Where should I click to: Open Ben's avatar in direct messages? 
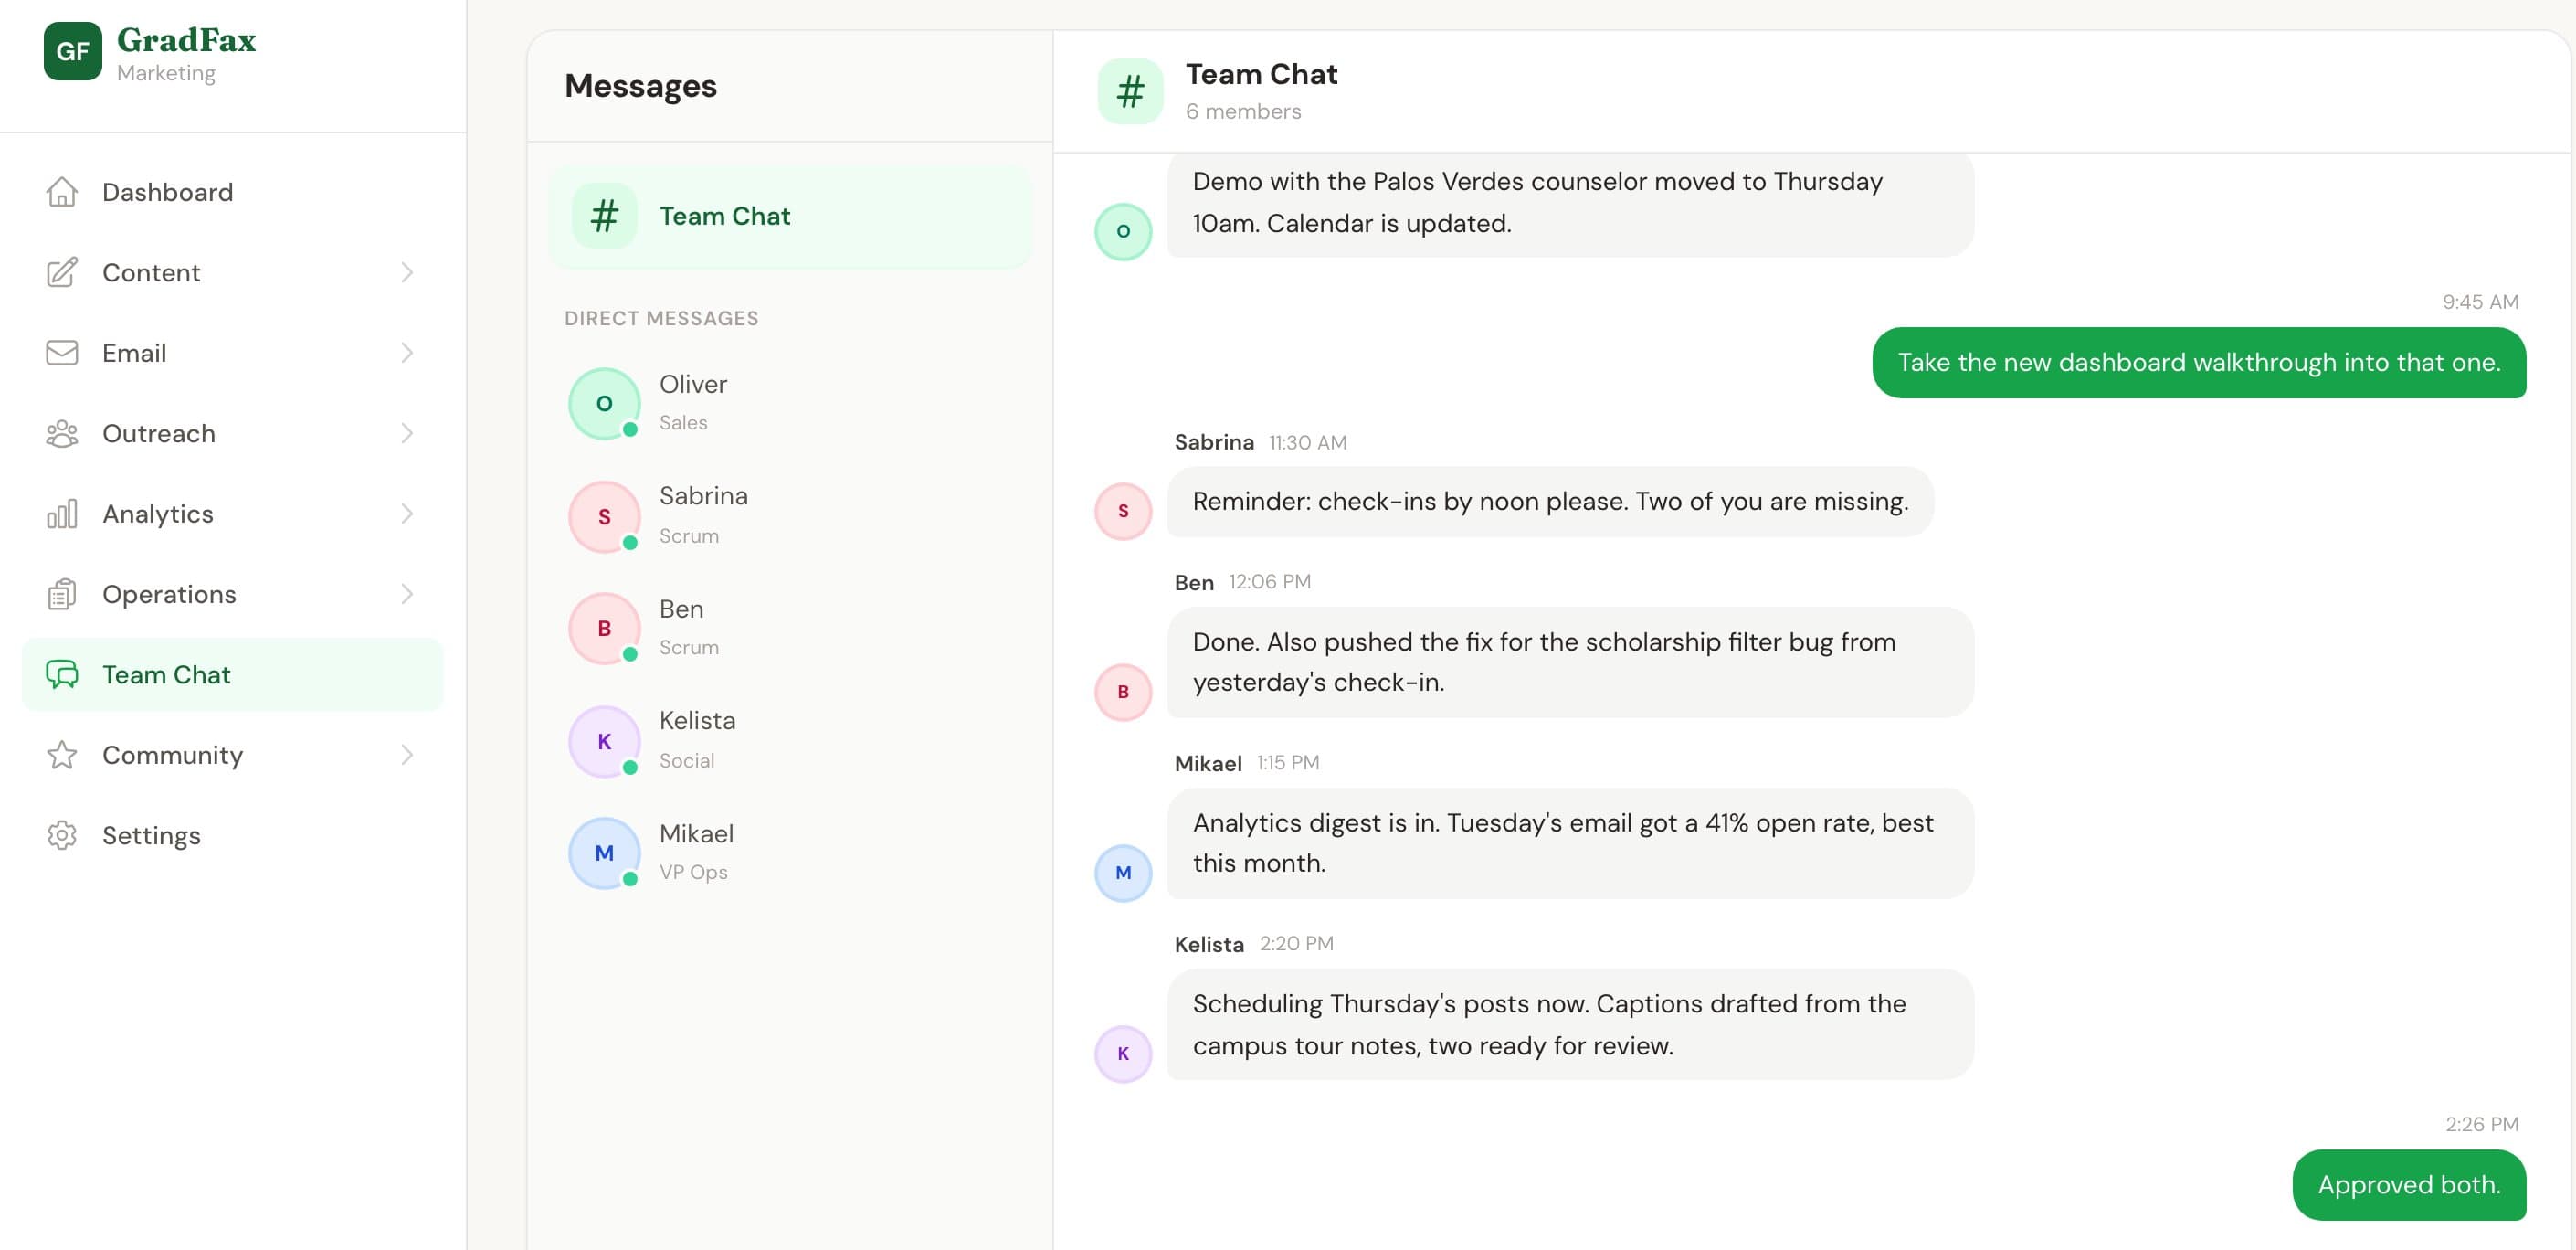pyautogui.click(x=604, y=629)
